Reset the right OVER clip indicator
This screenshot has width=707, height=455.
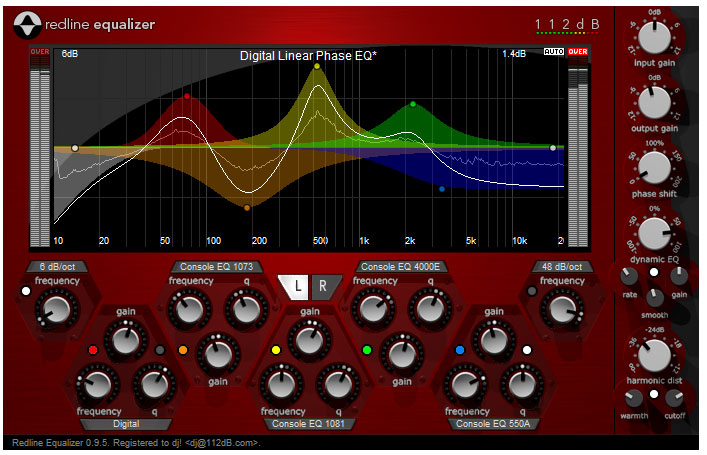pyautogui.click(x=578, y=52)
